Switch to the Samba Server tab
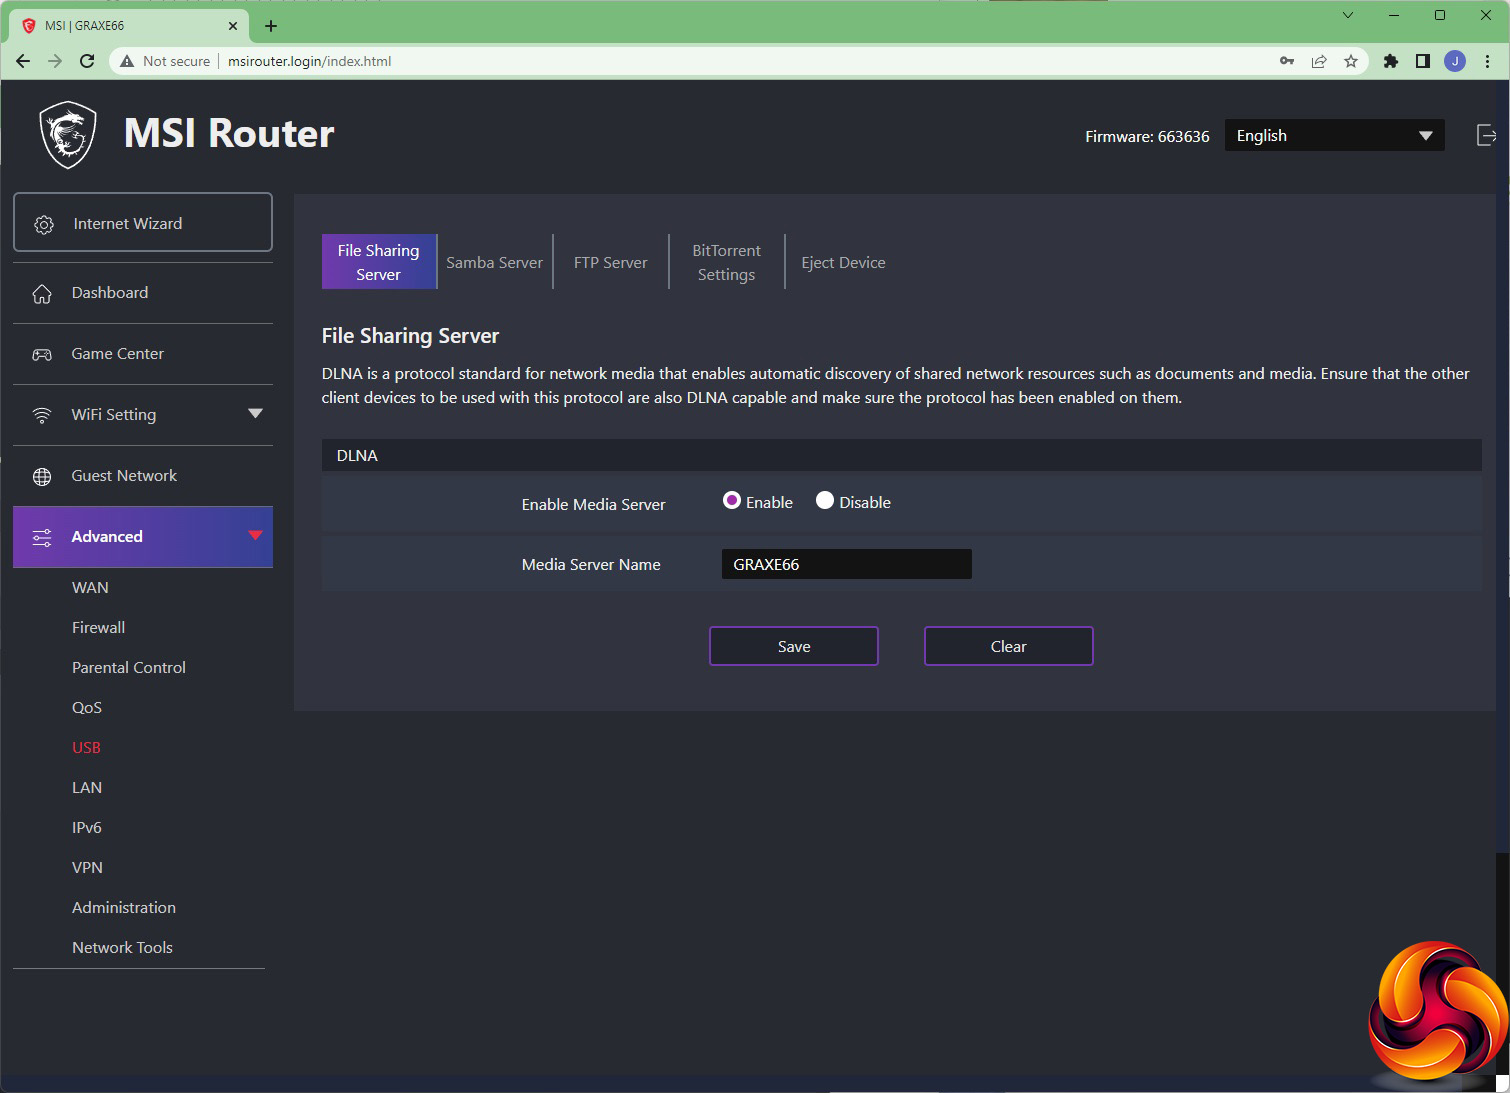The height and width of the screenshot is (1093, 1510). click(x=495, y=262)
